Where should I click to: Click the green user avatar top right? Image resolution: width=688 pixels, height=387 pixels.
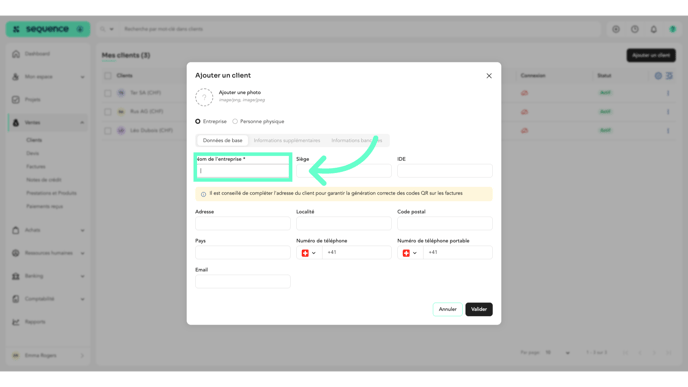click(x=673, y=29)
